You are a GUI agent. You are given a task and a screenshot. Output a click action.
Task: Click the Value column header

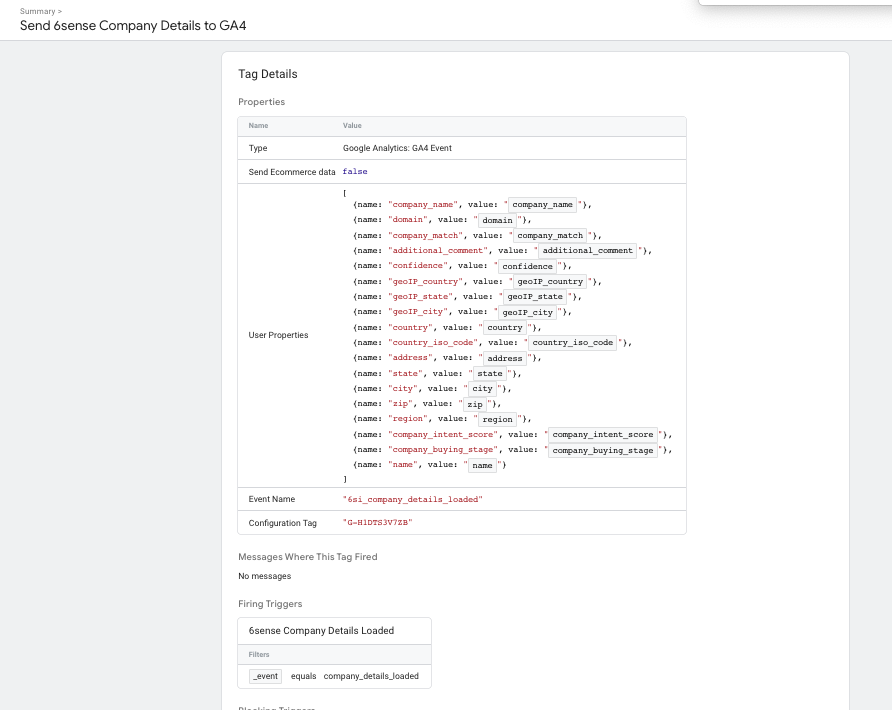click(352, 126)
